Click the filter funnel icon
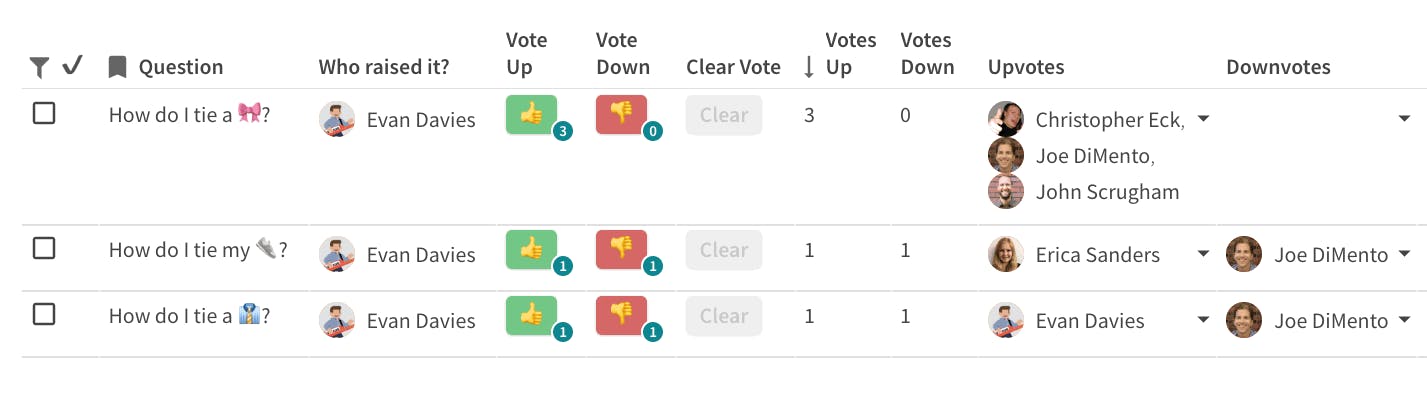1427x413 pixels. pos(39,67)
